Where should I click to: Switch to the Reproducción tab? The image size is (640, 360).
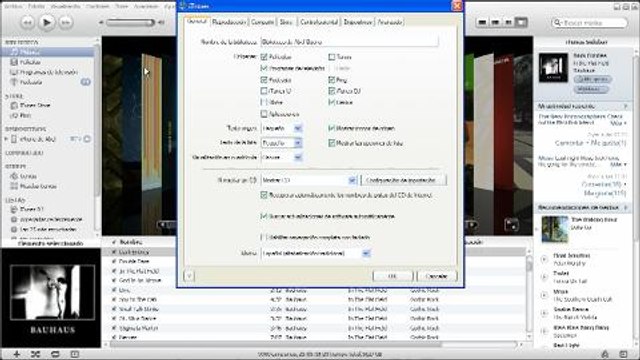(229, 22)
